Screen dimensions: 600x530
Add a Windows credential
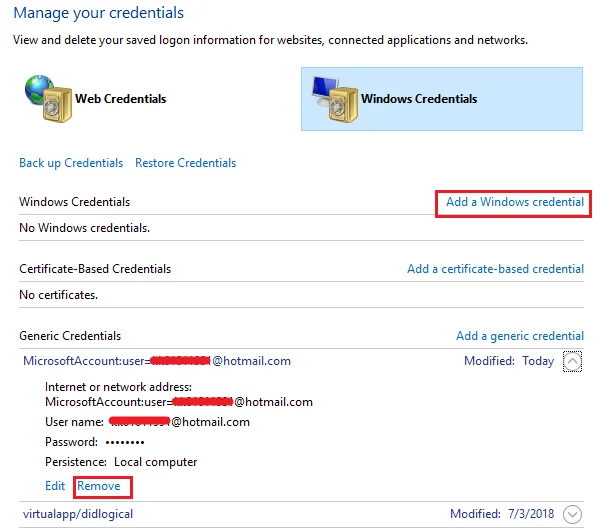[515, 202]
